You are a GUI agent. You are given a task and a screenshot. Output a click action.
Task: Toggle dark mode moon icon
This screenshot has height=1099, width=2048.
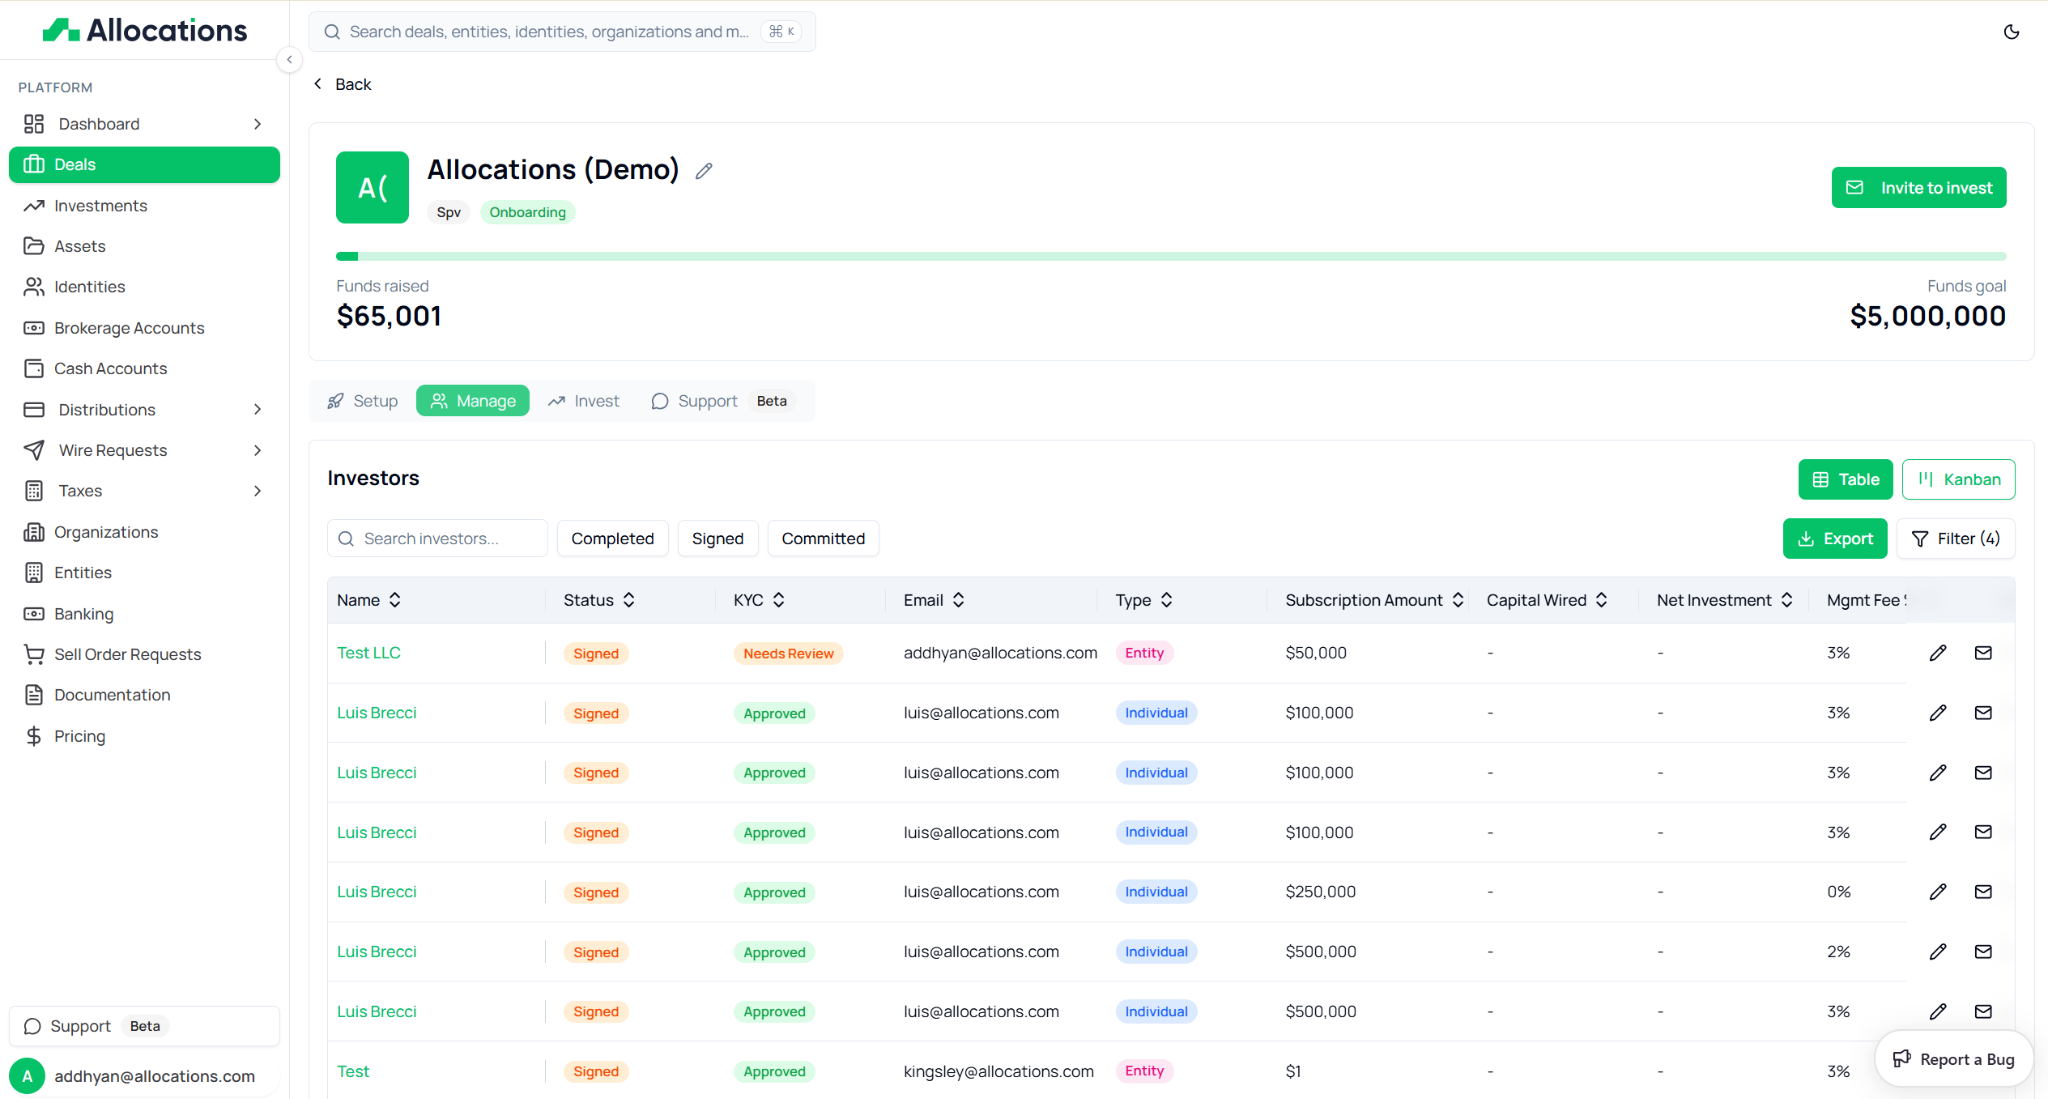tap(2011, 32)
